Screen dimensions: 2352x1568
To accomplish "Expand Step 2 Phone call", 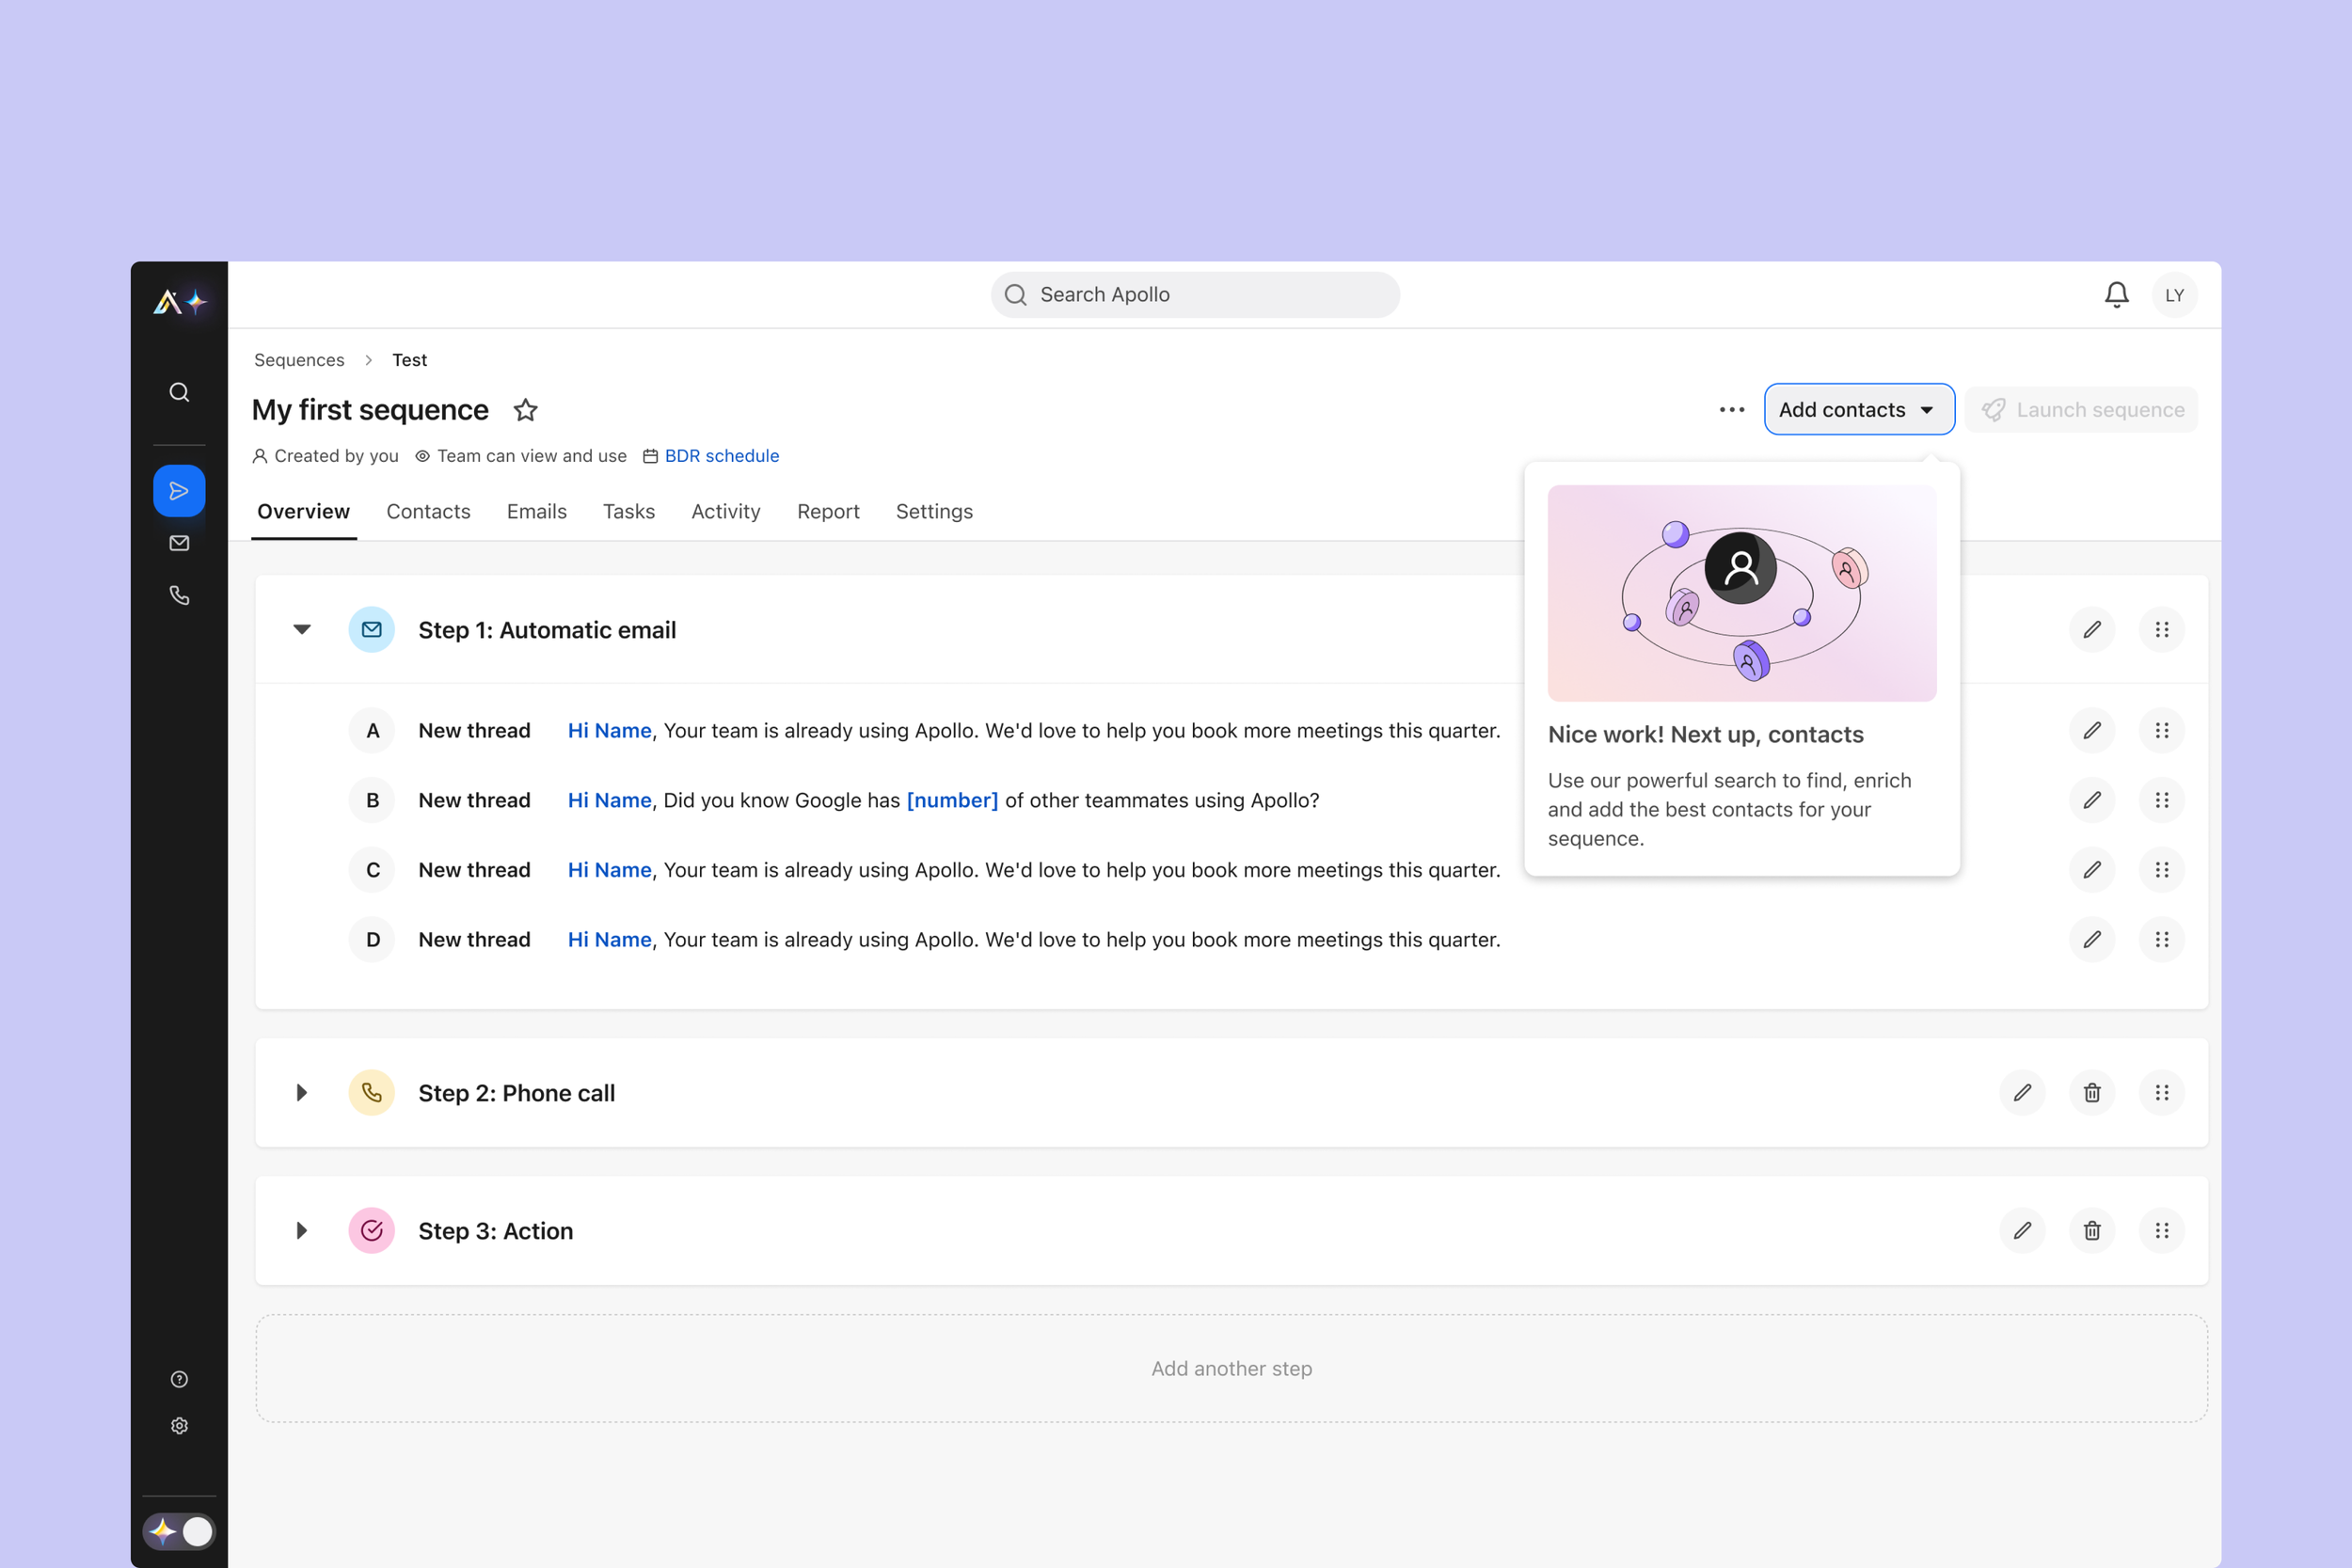I will point(301,1093).
